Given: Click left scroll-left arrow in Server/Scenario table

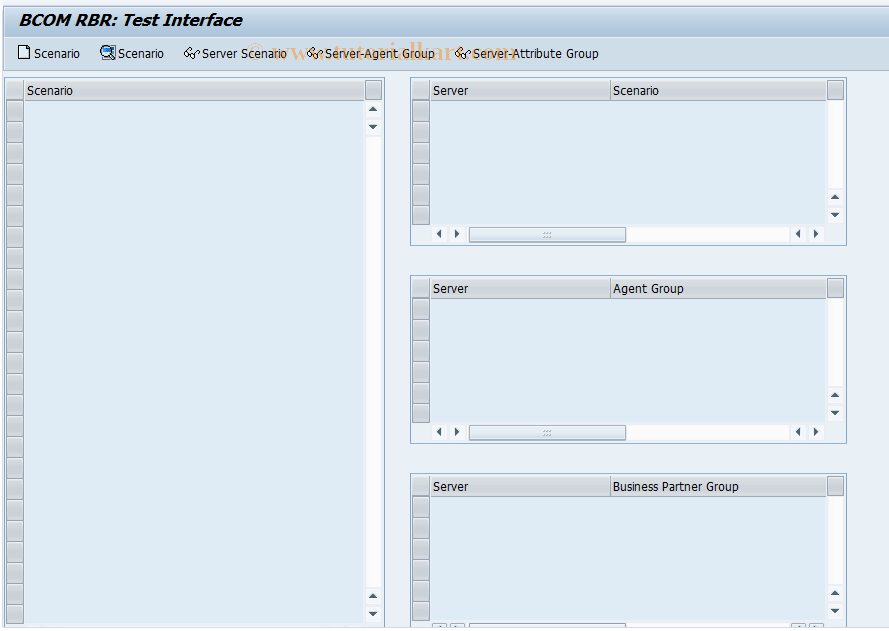Looking at the screenshot, I should point(439,234).
